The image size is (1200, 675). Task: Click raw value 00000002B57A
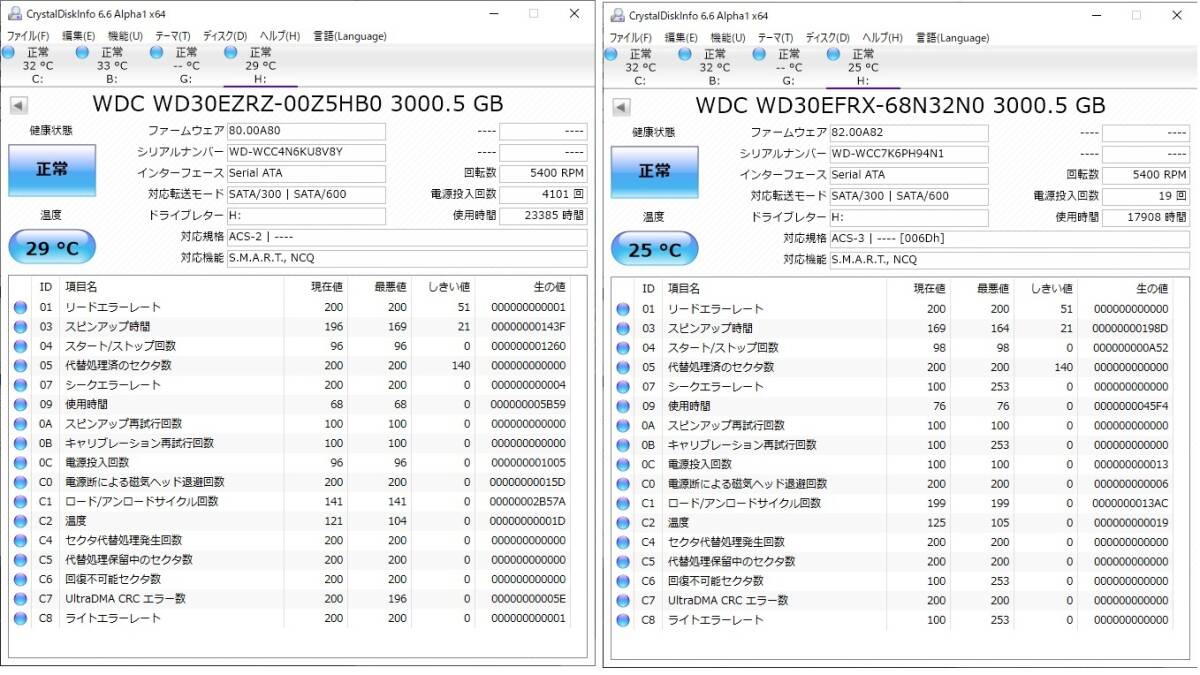[528, 502]
